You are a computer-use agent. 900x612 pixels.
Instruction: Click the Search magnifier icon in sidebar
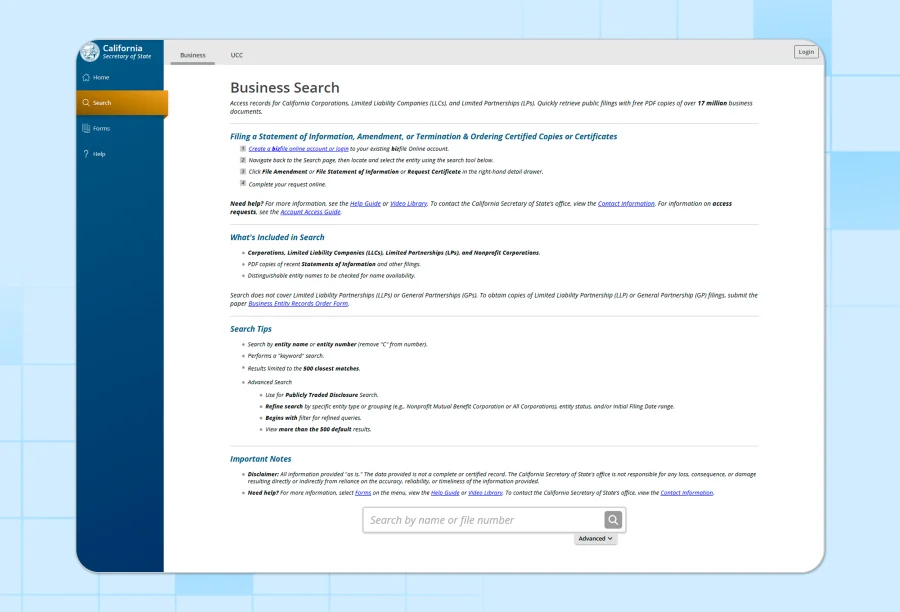86,103
